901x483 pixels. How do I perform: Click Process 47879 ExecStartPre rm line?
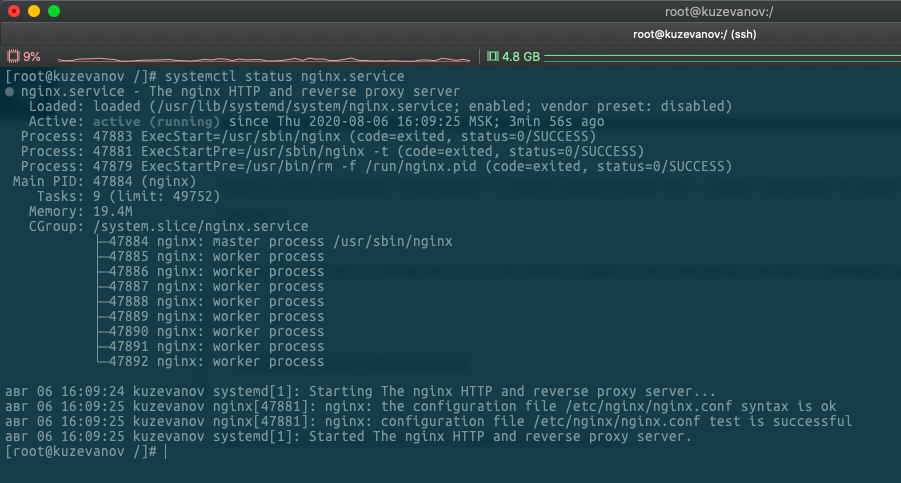[376, 167]
